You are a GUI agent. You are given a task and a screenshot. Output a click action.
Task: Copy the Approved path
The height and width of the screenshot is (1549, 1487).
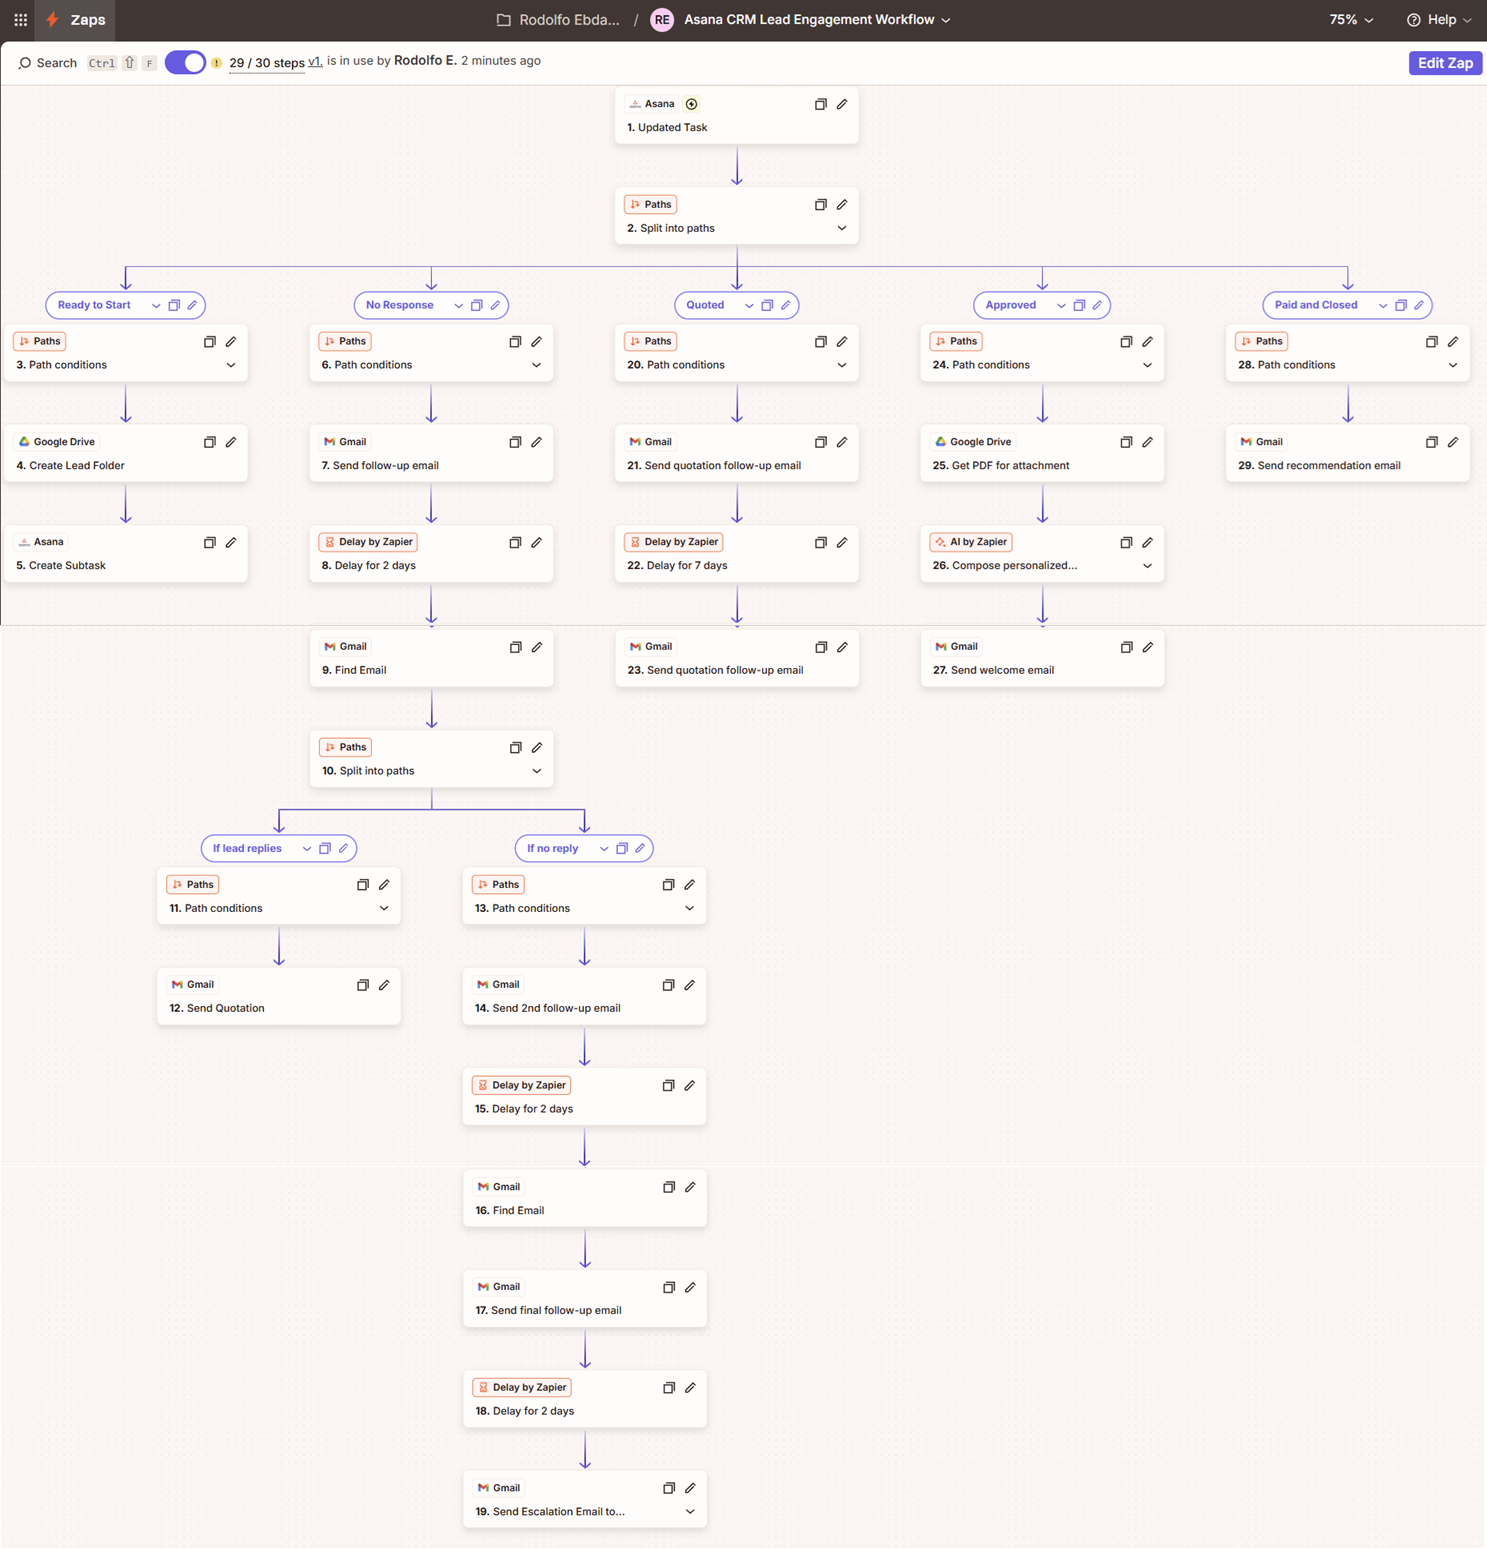[1079, 305]
